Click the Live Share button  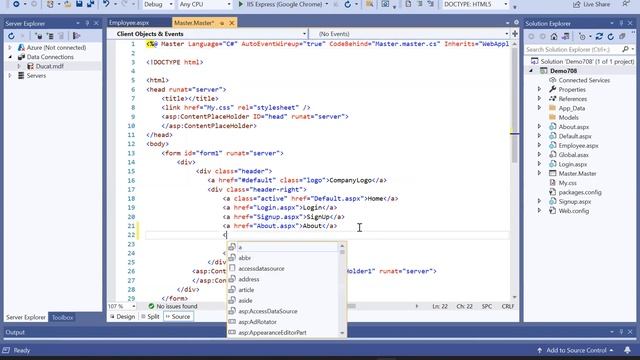(x=591, y=4)
